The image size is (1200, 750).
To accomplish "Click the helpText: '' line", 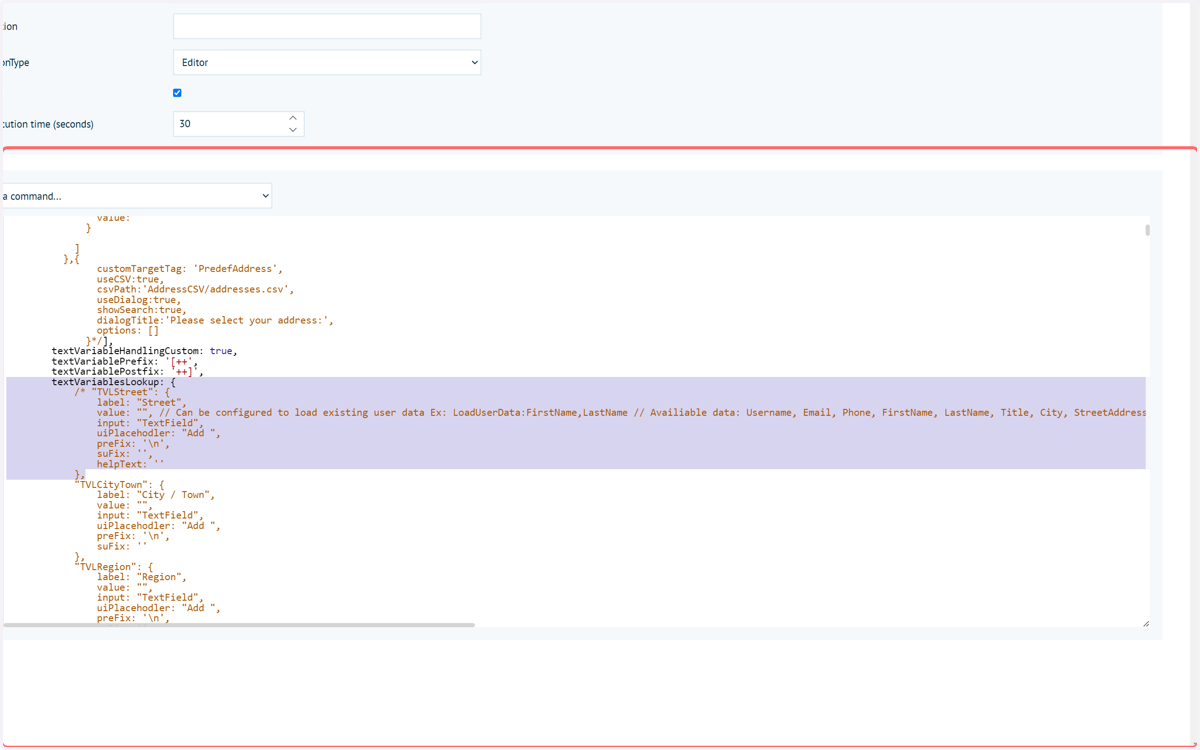I will [131, 464].
